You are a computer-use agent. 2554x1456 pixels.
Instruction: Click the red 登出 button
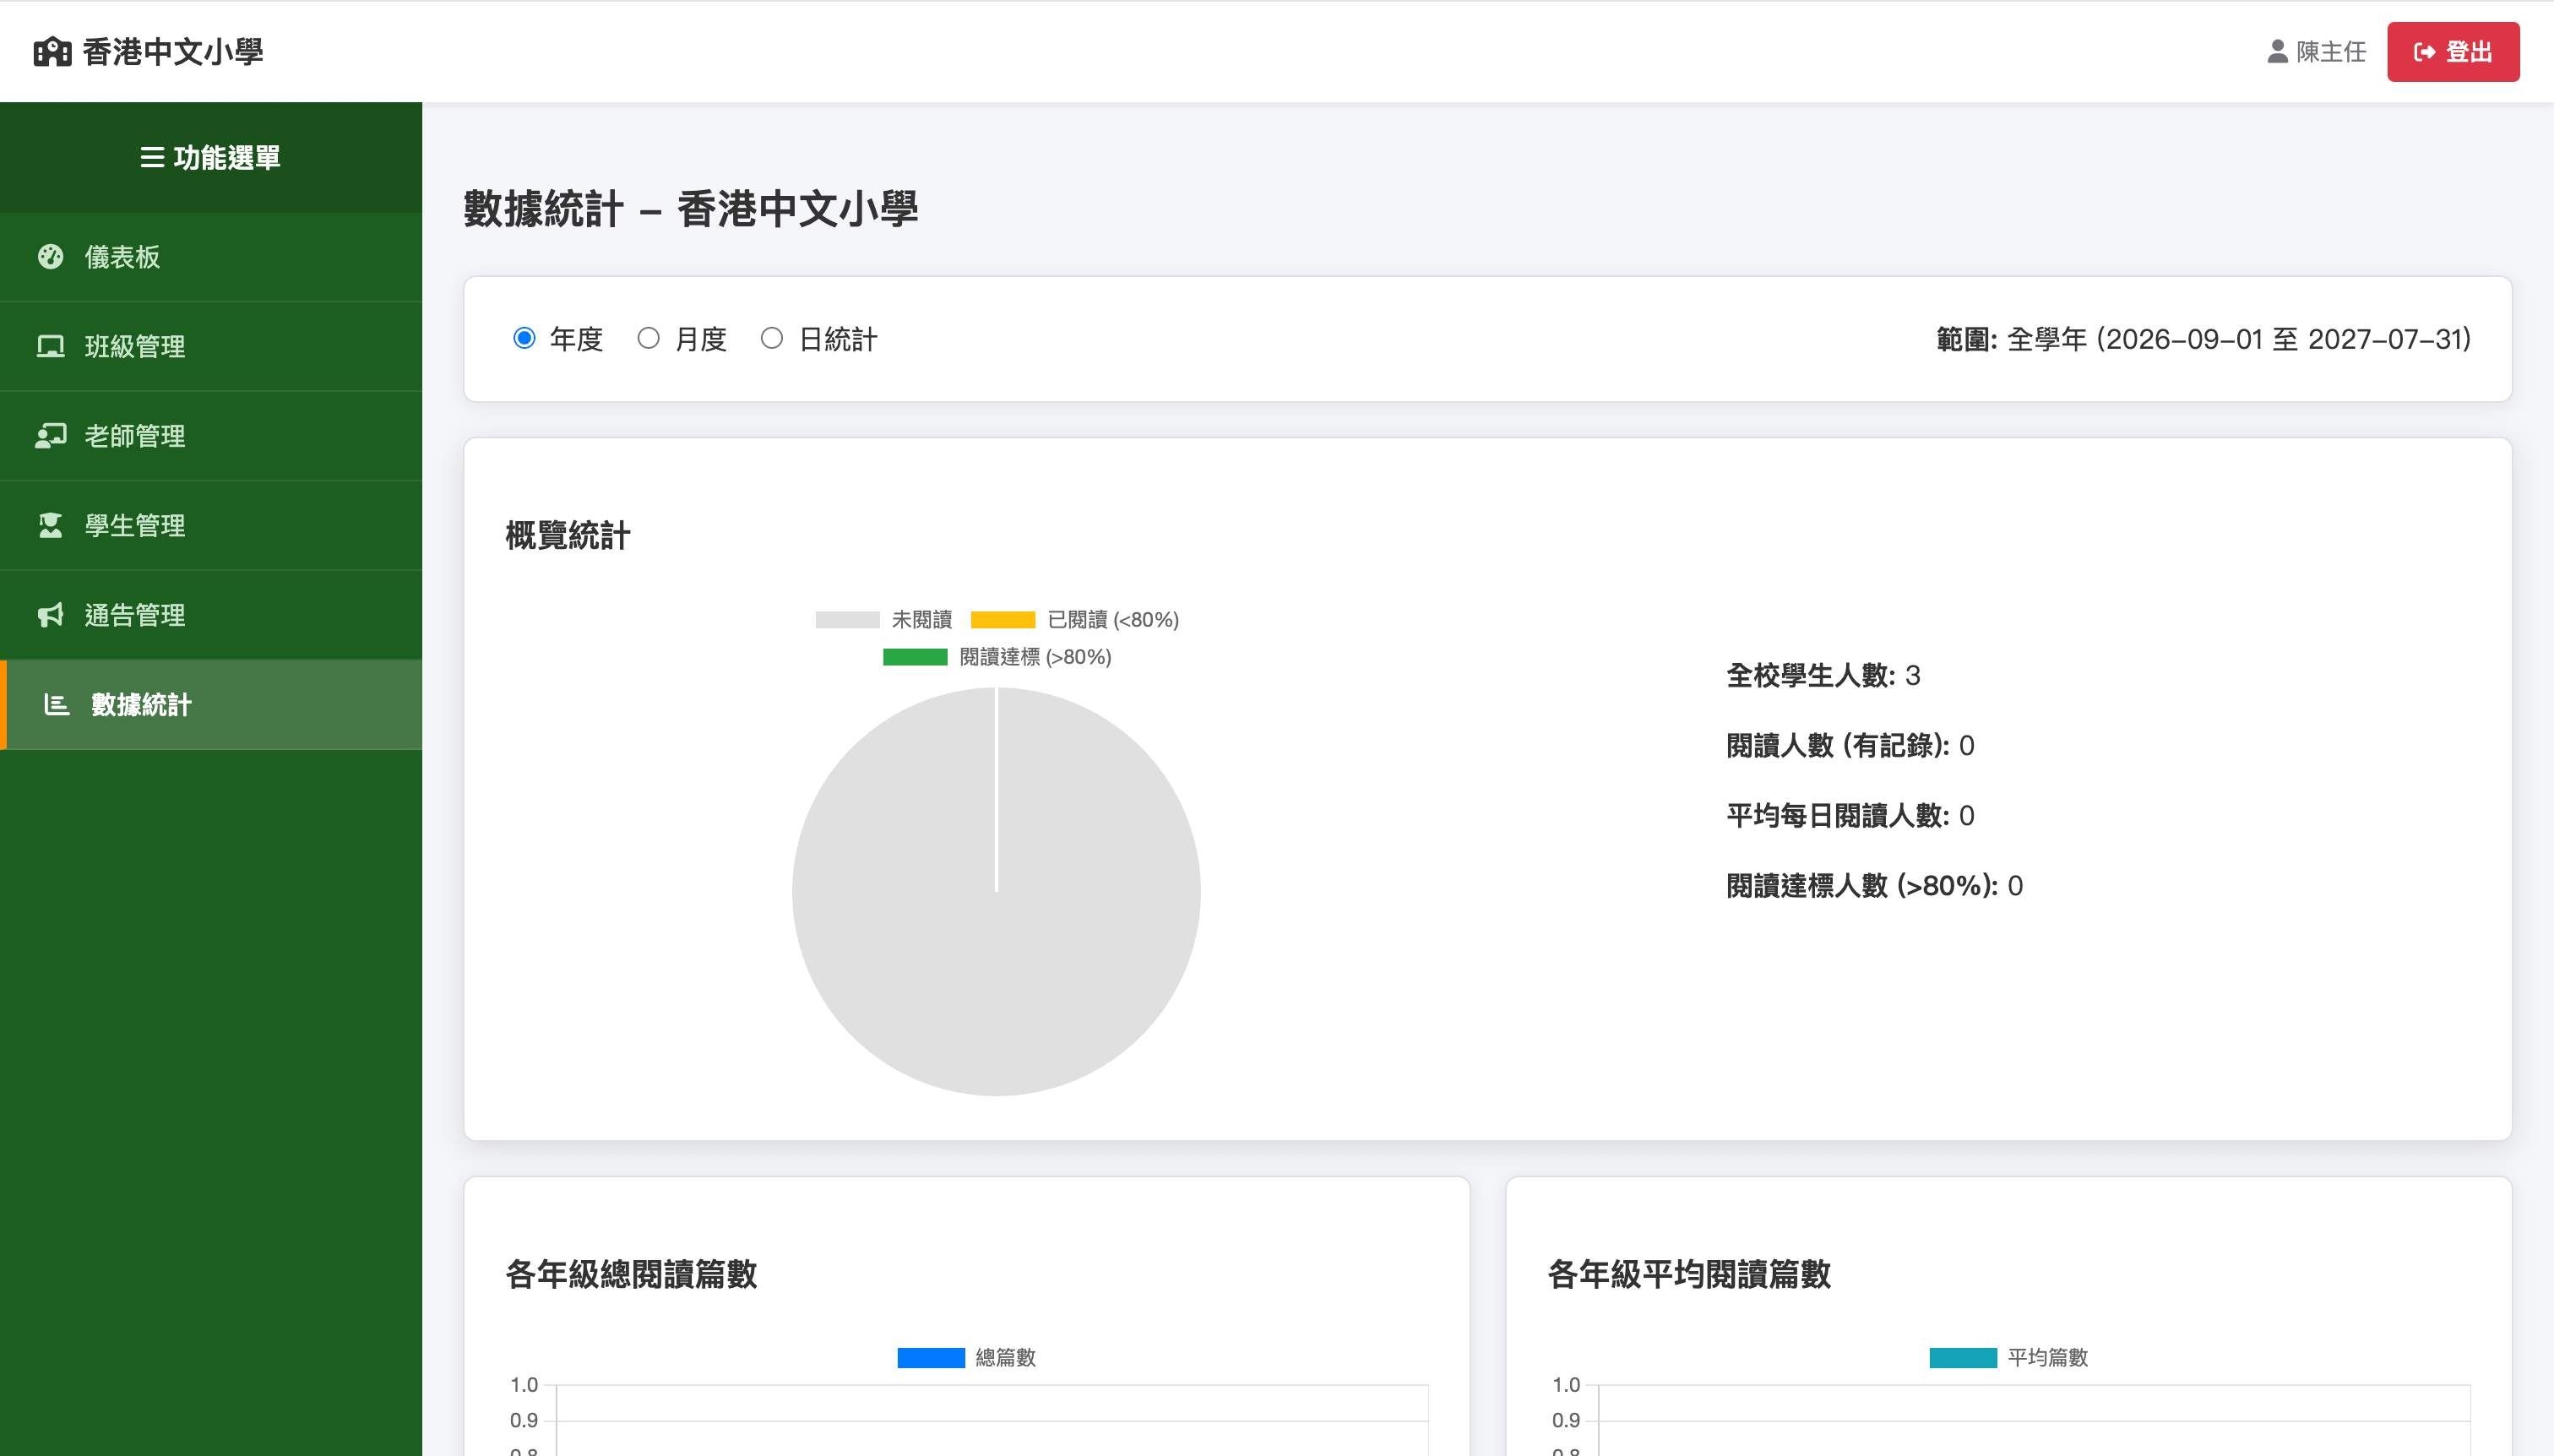point(2453,51)
